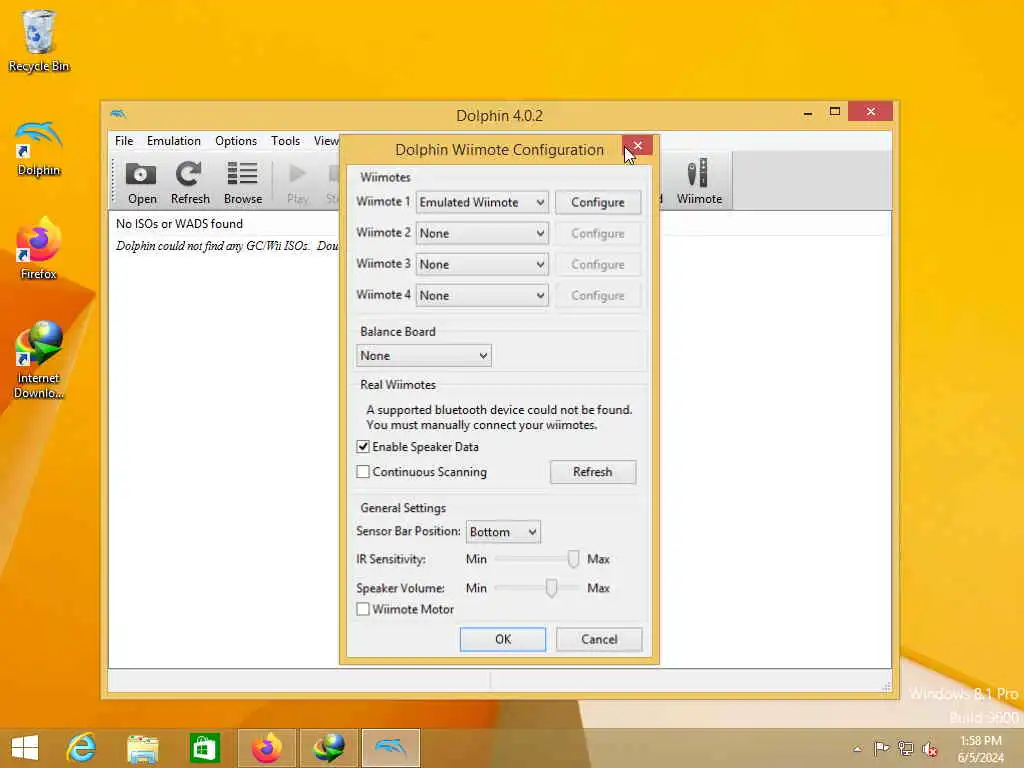Open the Recycle Bin desktop icon
1024x768 pixels.
click(x=39, y=40)
